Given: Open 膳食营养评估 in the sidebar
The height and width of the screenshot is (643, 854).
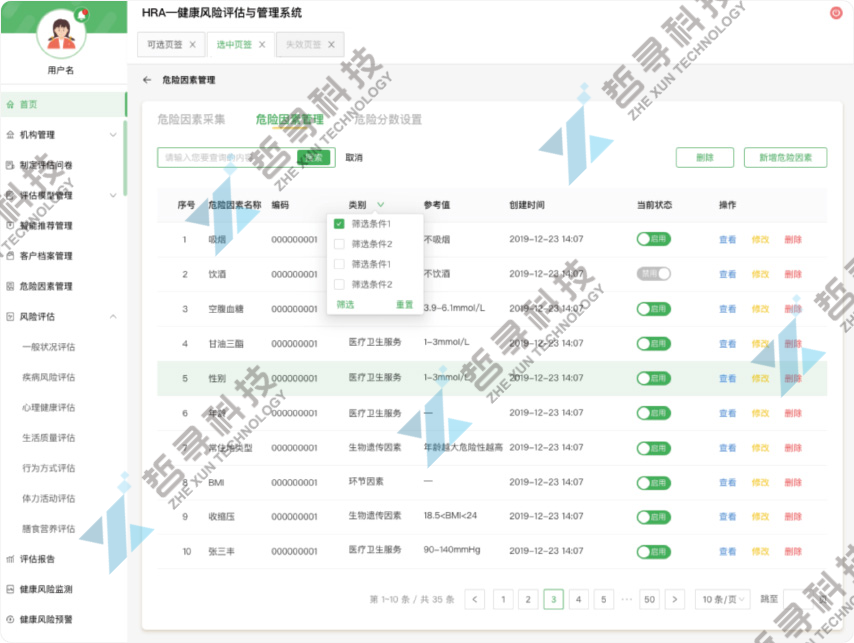Looking at the screenshot, I should tap(48, 529).
